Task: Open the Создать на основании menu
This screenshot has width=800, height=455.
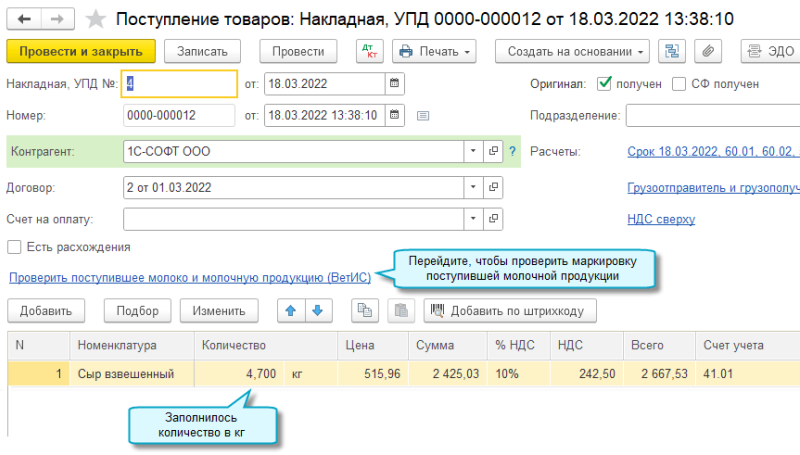Action: (572, 52)
